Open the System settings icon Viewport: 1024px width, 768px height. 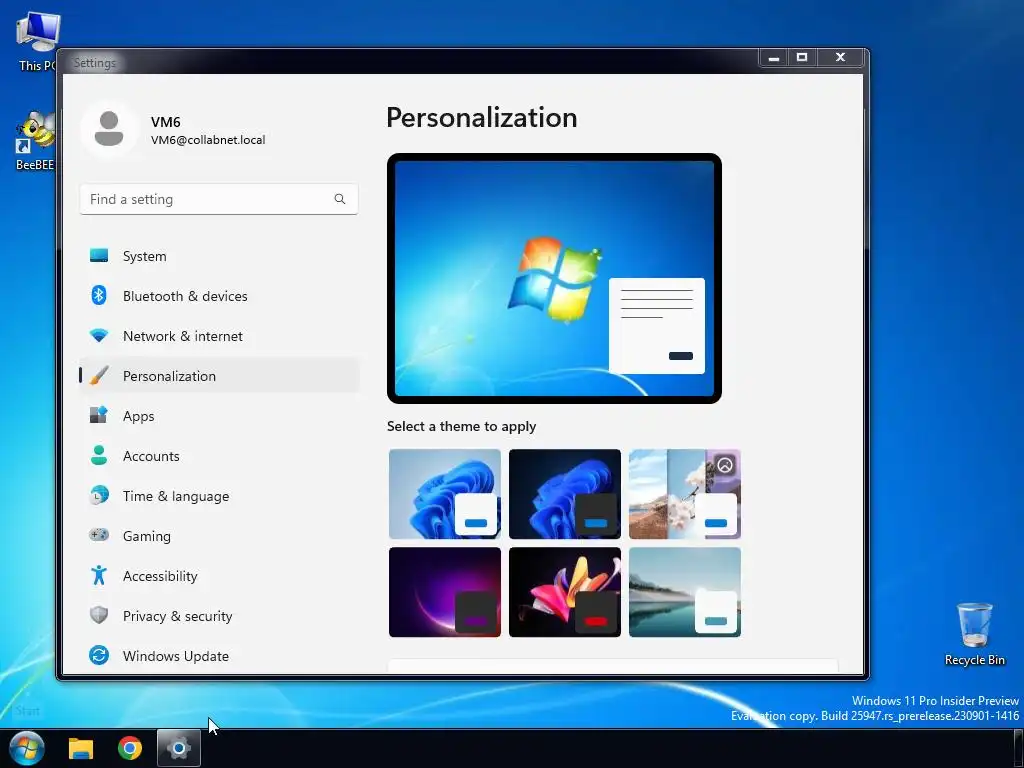pos(99,255)
